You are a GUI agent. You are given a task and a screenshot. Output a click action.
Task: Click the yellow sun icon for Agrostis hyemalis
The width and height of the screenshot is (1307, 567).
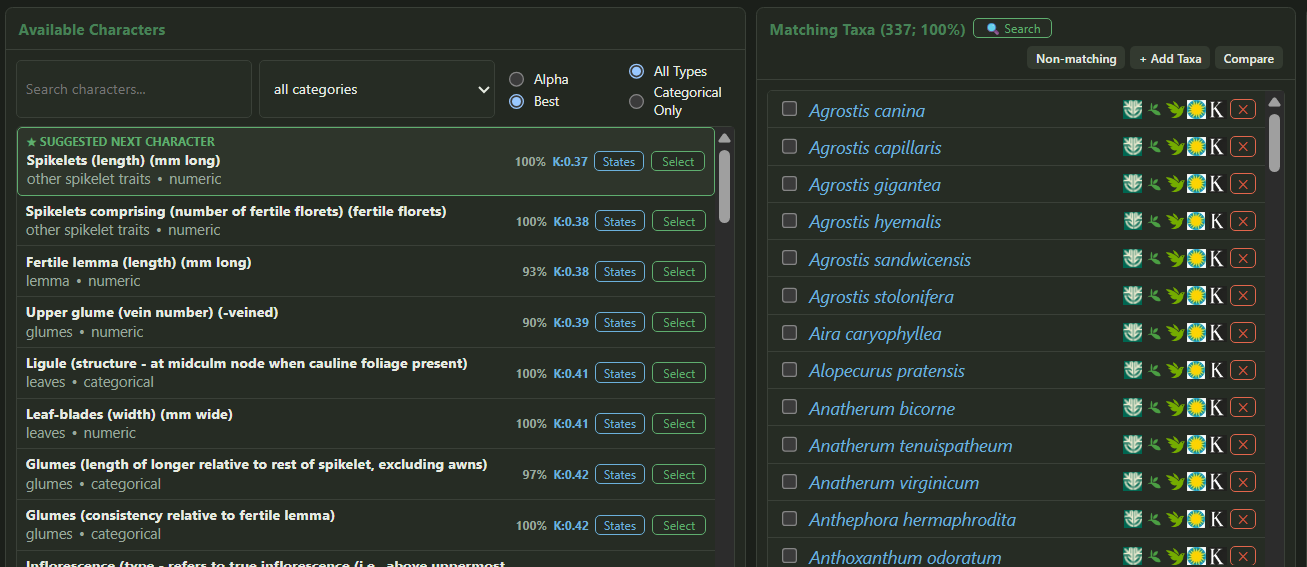[1196, 221]
